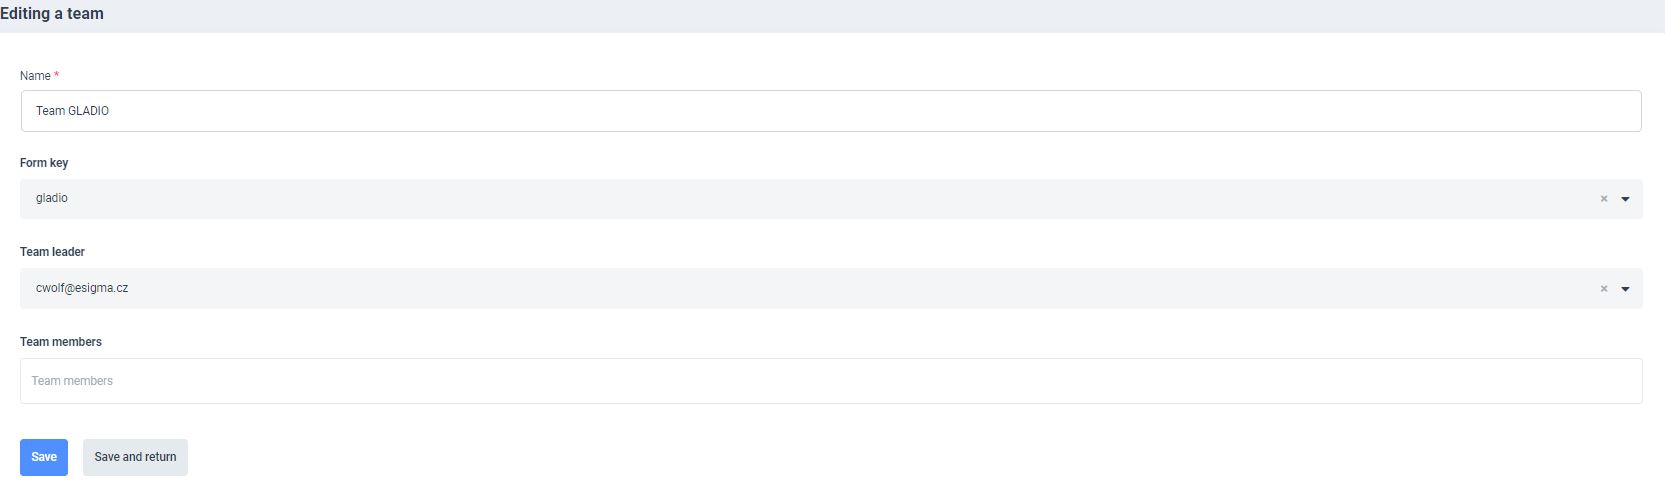The height and width of the screenshot is (496, 1665).
Task: Click the 'Team members' placeholder text
Action: (x=72, y=381)
